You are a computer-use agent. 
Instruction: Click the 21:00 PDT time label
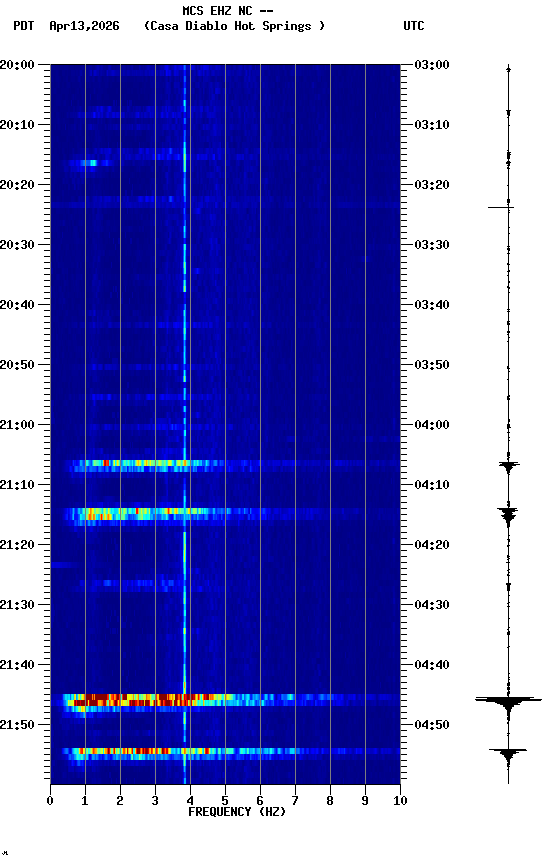(x=17, y=425)
